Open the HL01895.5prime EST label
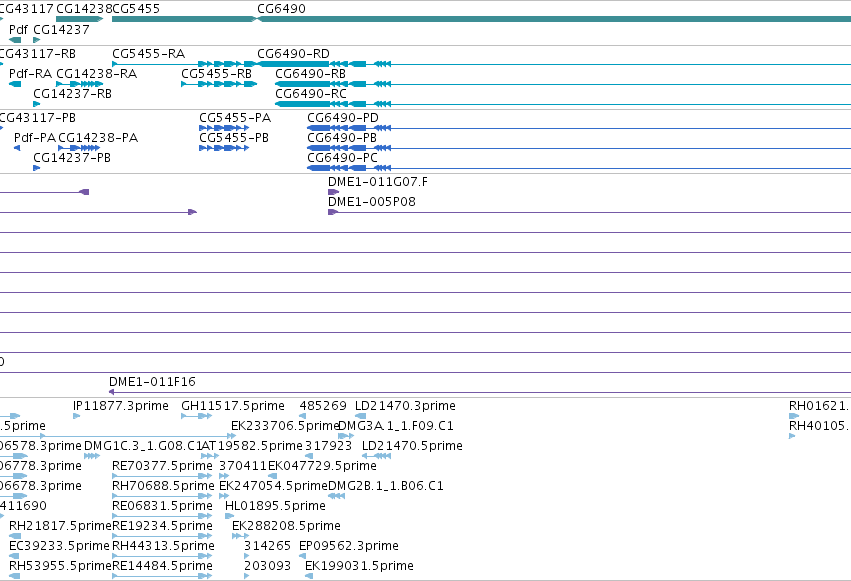 pyautogui.click(x=275, y=506)
